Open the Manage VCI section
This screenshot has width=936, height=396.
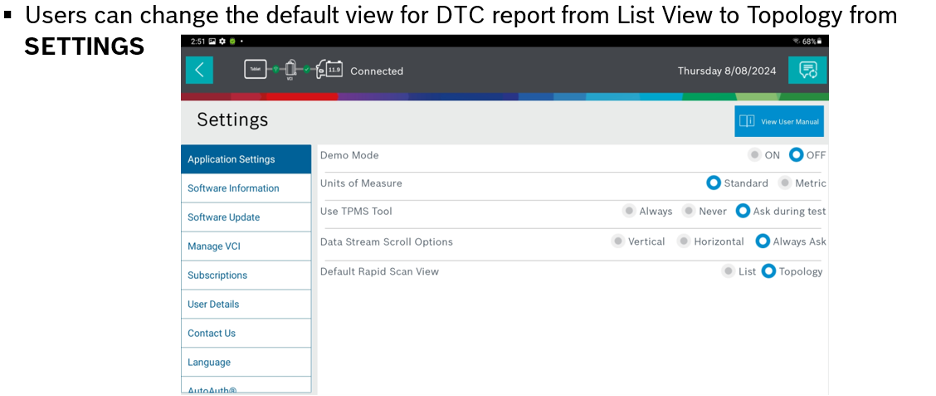tap(246, 246)
